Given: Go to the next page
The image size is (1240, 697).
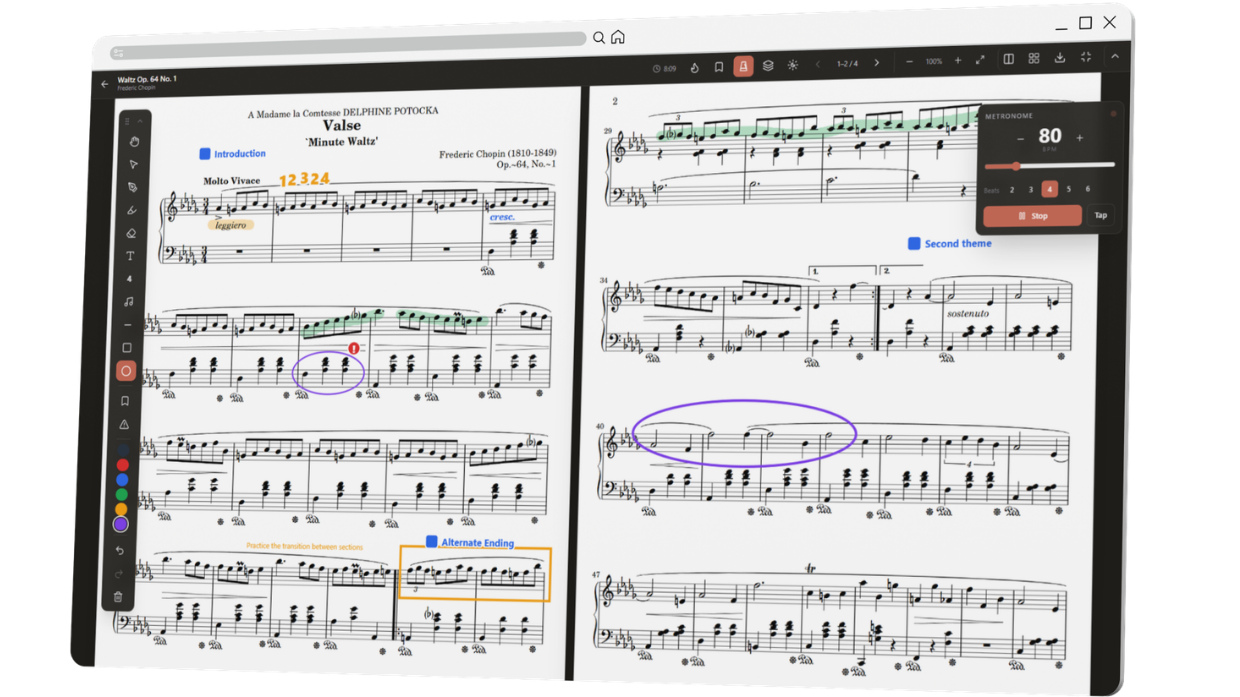Looking at the screenshot, I should [877, 63].
